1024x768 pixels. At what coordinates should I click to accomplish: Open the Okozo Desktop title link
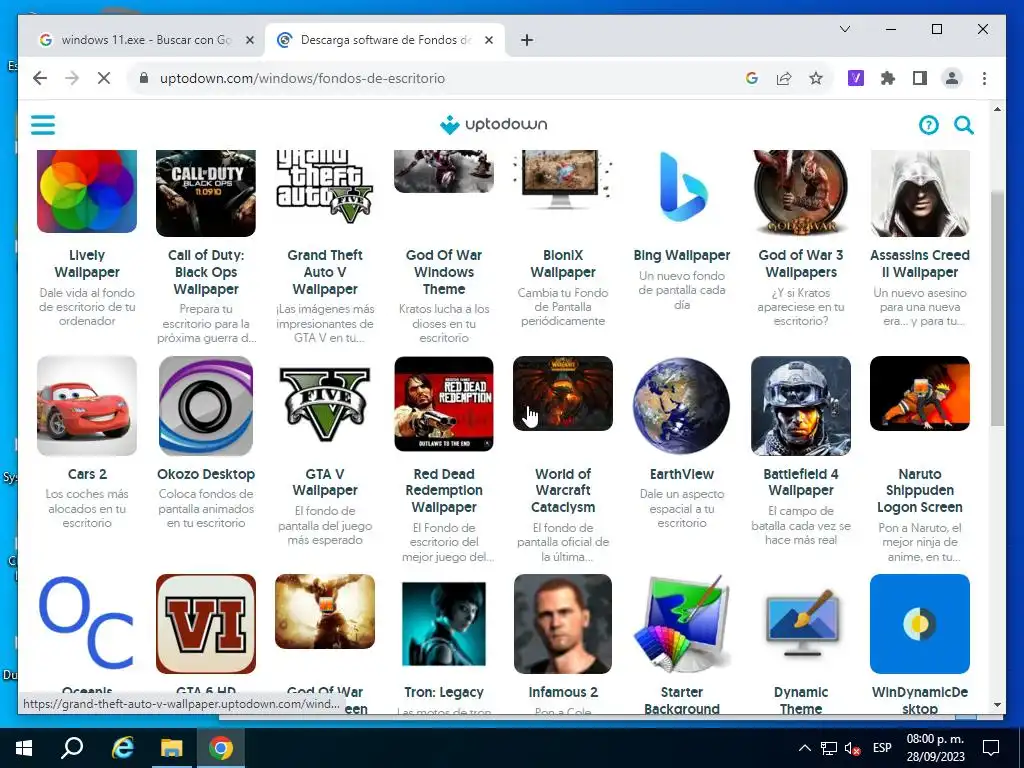[x=206, y=474]
